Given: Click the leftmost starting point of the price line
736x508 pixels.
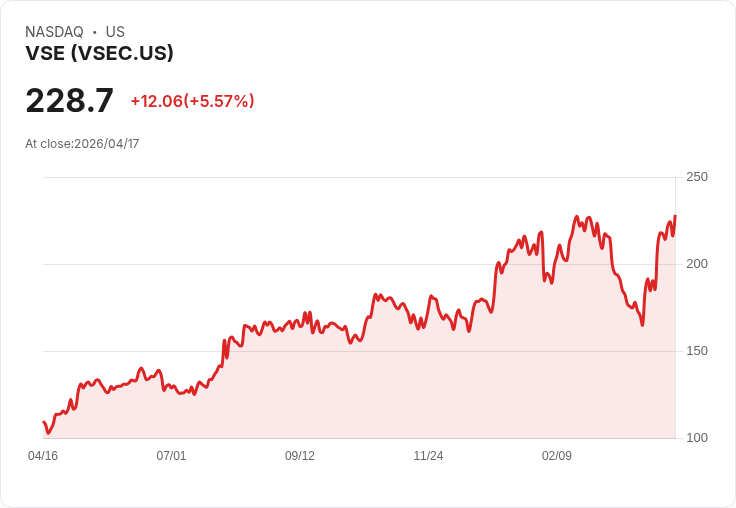Looking at the screenshot, I should (x=44, y=422).
